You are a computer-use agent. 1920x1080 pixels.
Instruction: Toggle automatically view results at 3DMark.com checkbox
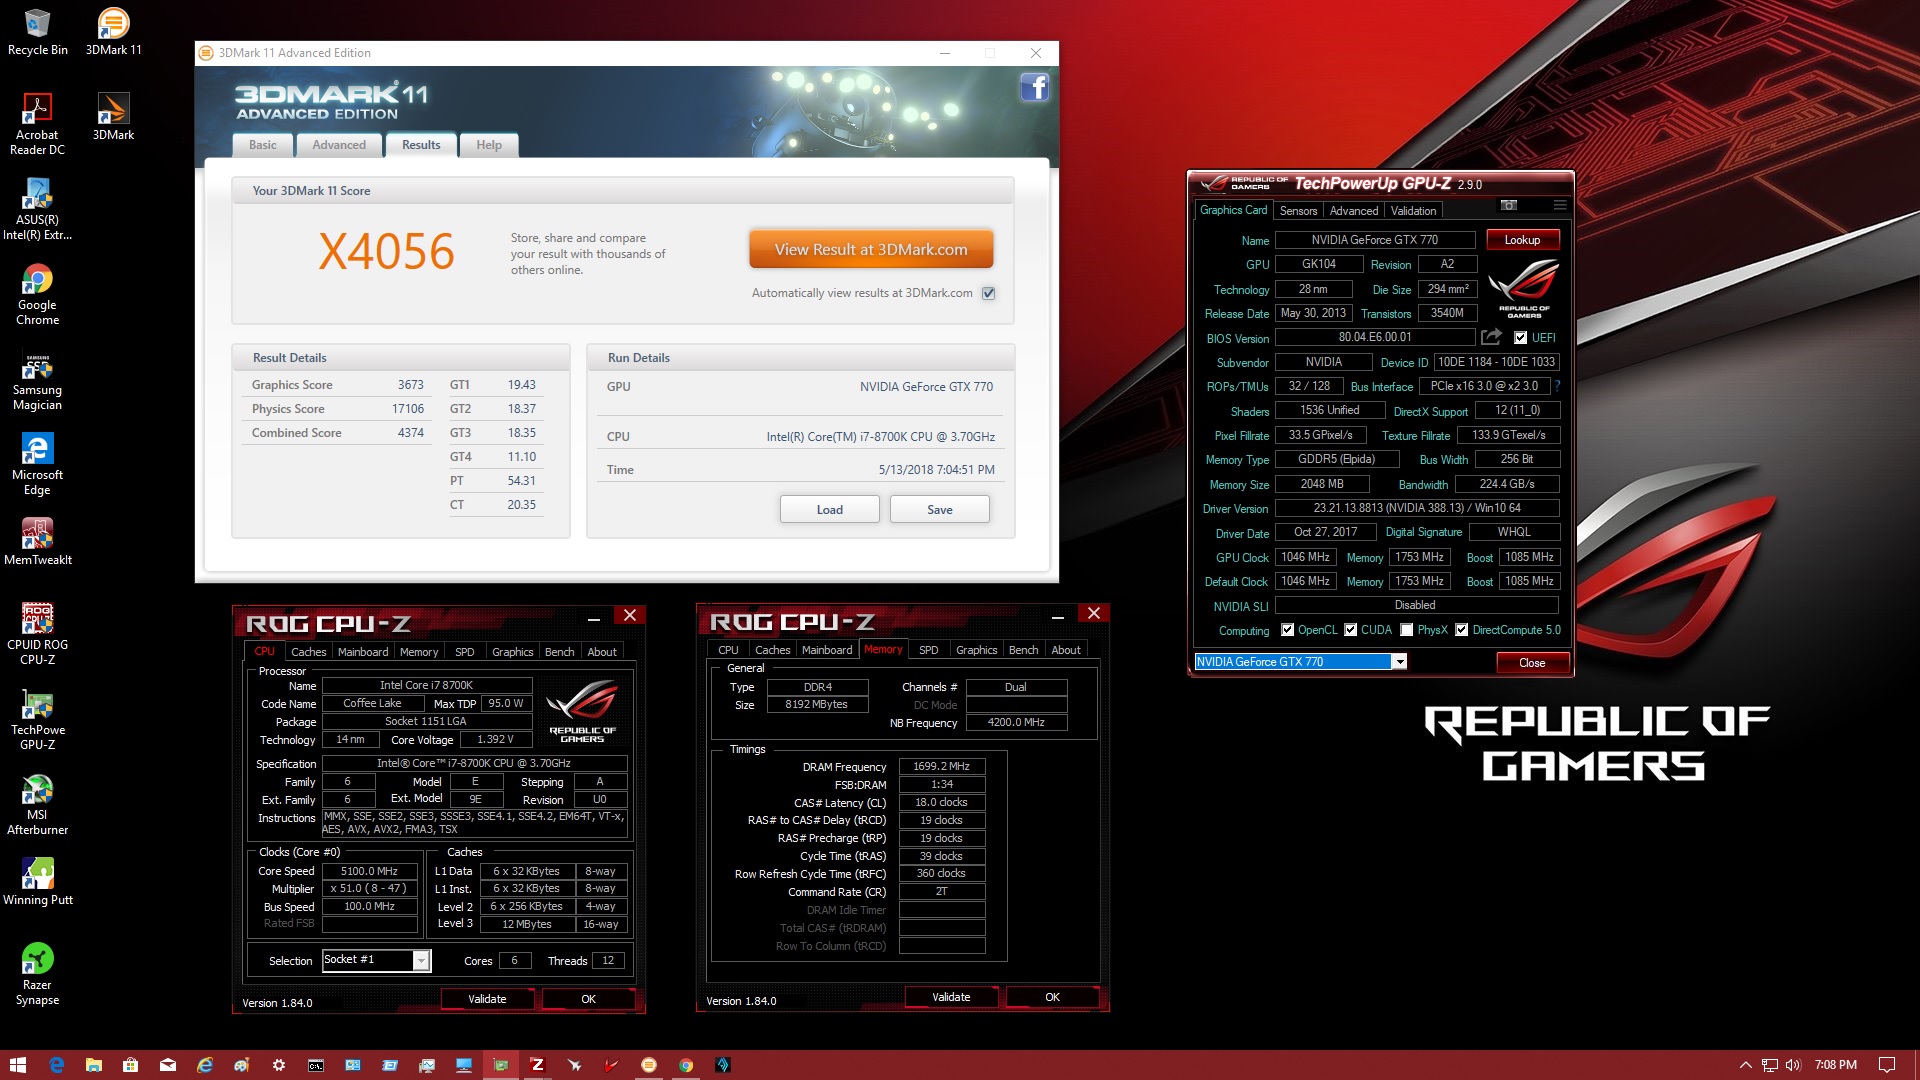point(988,293)
